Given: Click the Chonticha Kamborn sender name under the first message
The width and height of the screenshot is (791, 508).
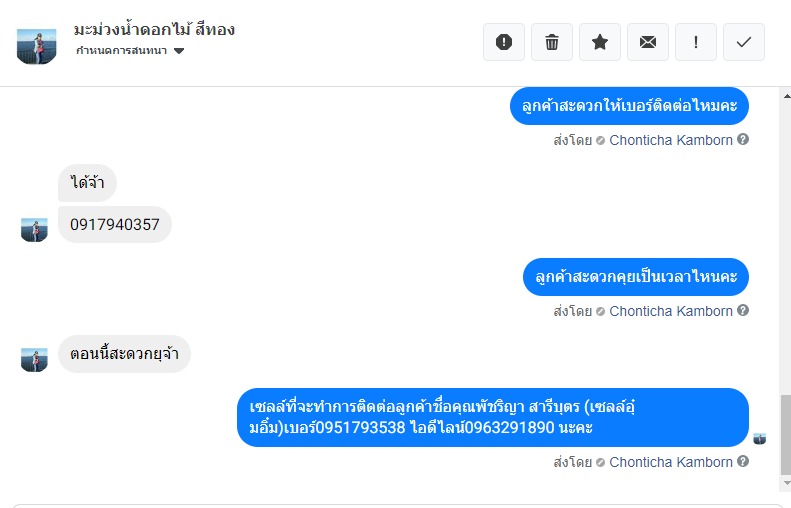Looking at the screenshot, I should [x=671, y=140].
